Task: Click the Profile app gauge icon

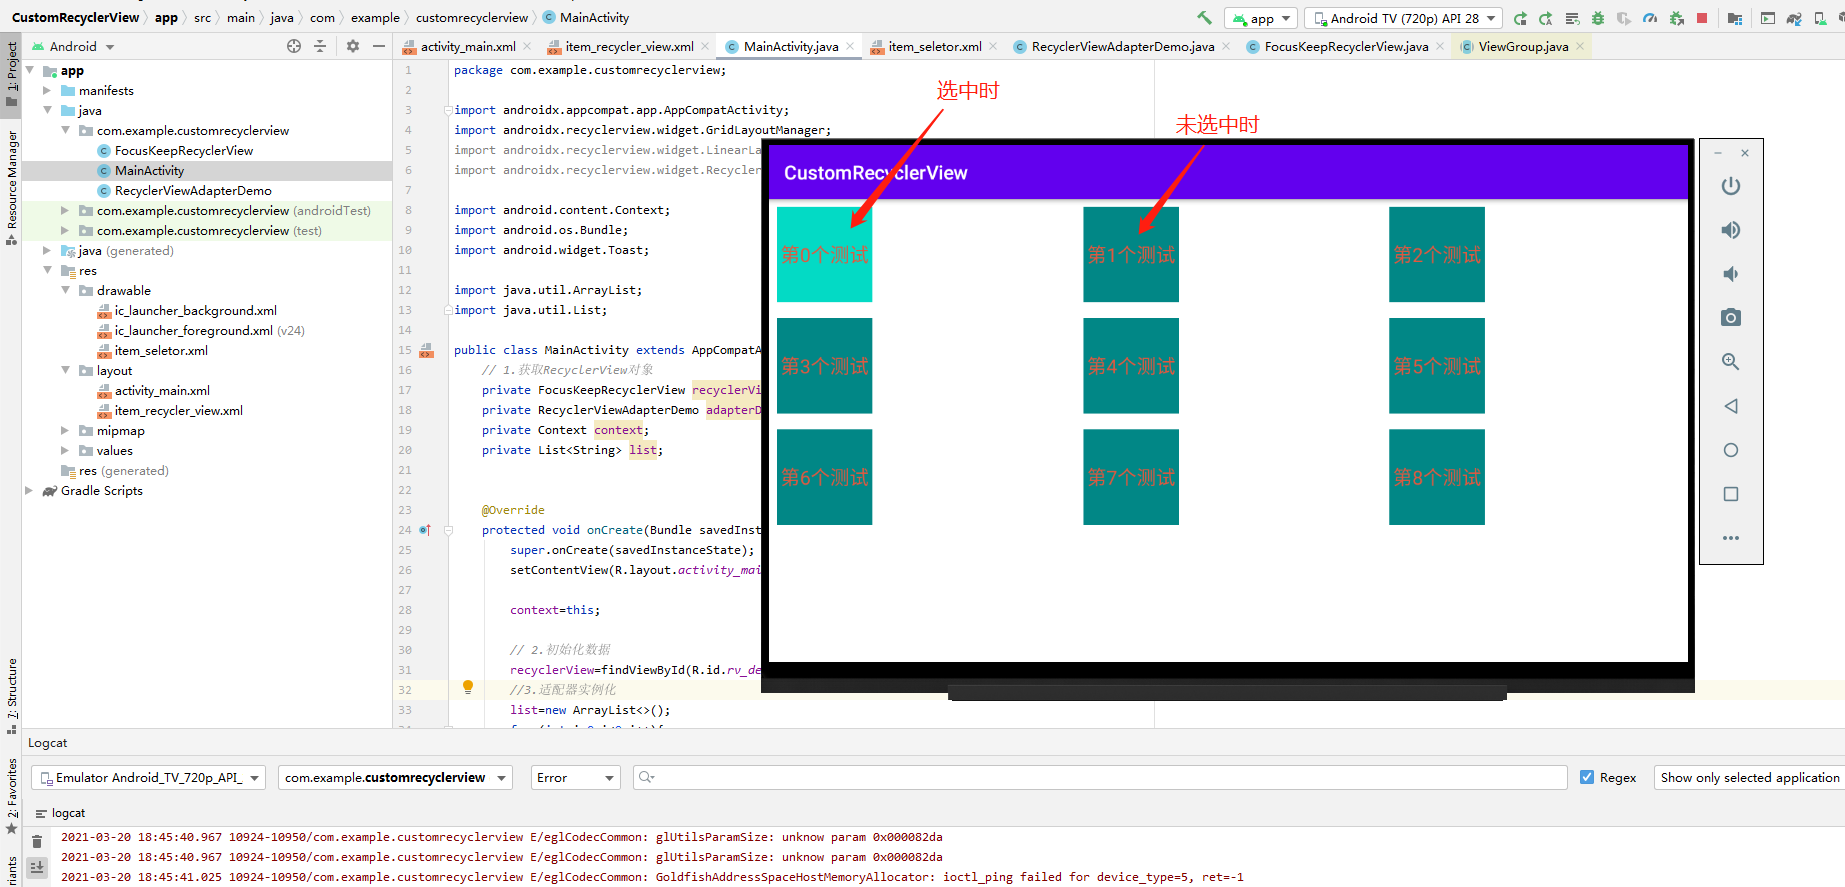Action: click(1650, 18)
